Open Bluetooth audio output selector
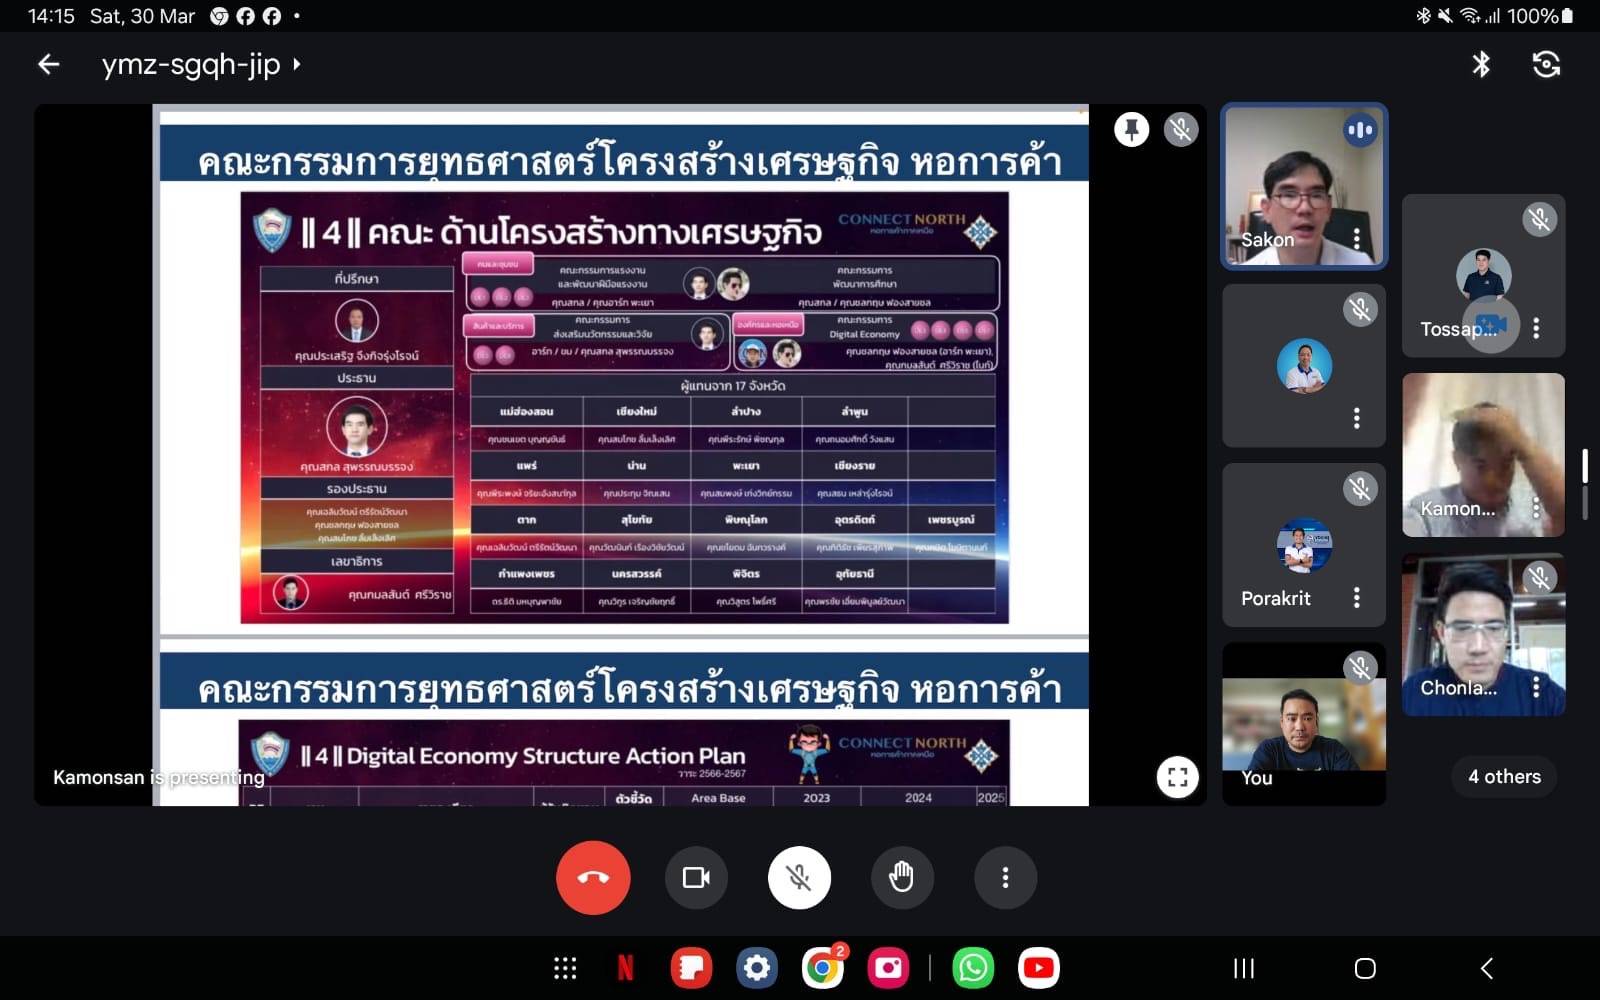 pyautogui.click(x=1481, y=65)
